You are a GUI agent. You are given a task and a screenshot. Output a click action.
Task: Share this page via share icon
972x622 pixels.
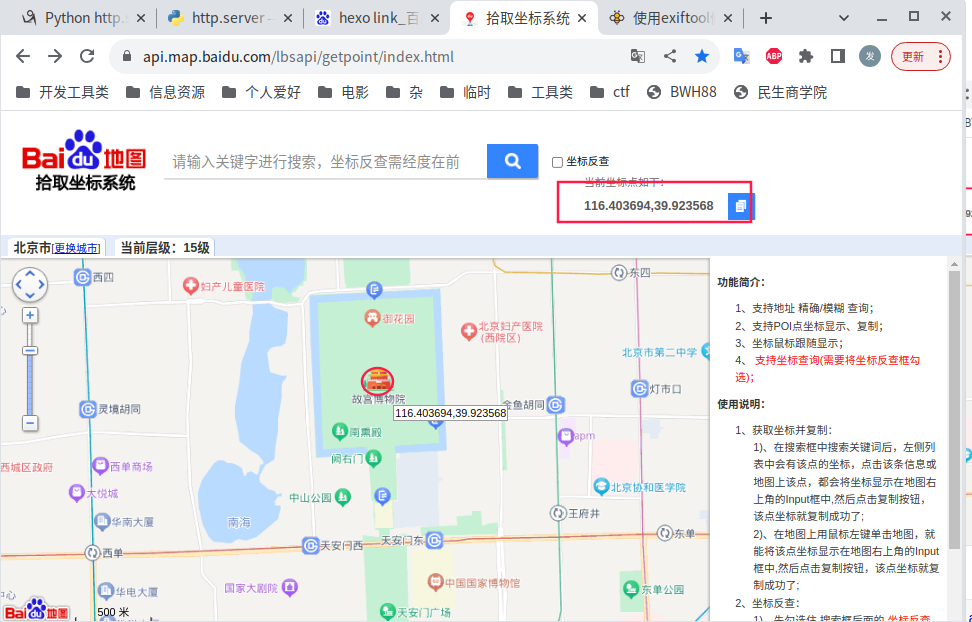(x=669, y=56)
